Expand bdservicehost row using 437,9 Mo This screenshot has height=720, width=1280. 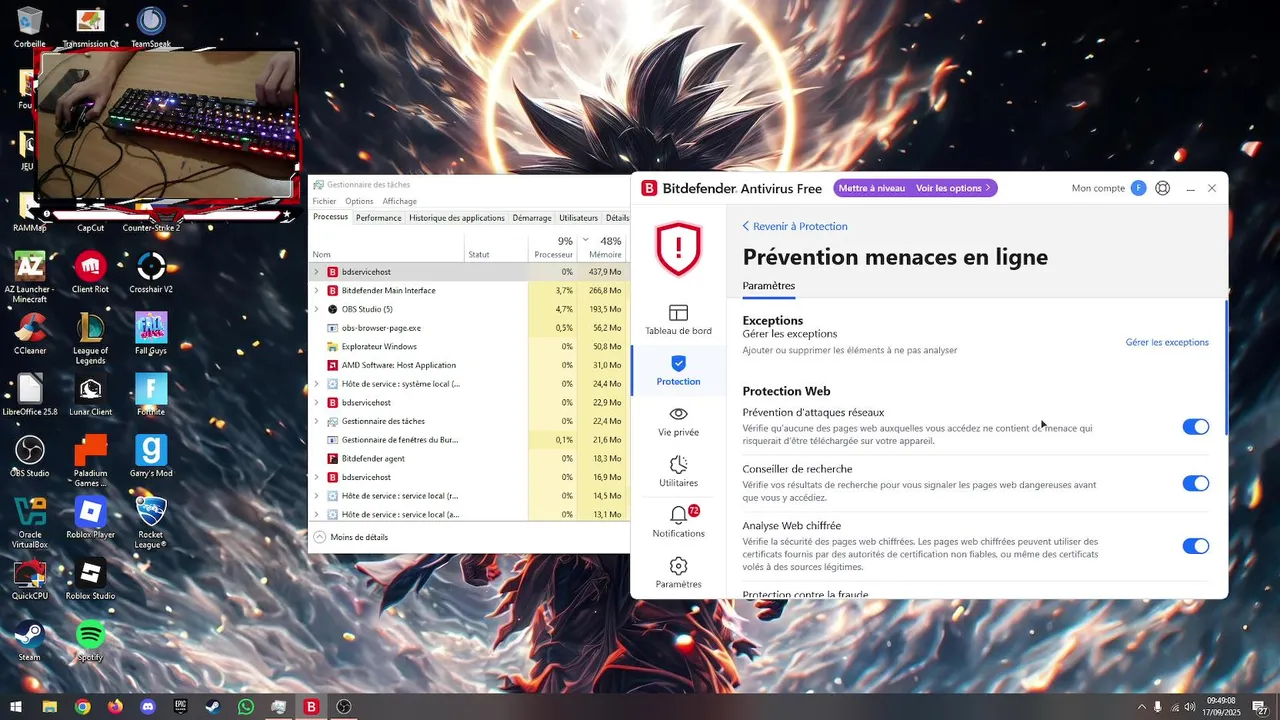(317, 272)
